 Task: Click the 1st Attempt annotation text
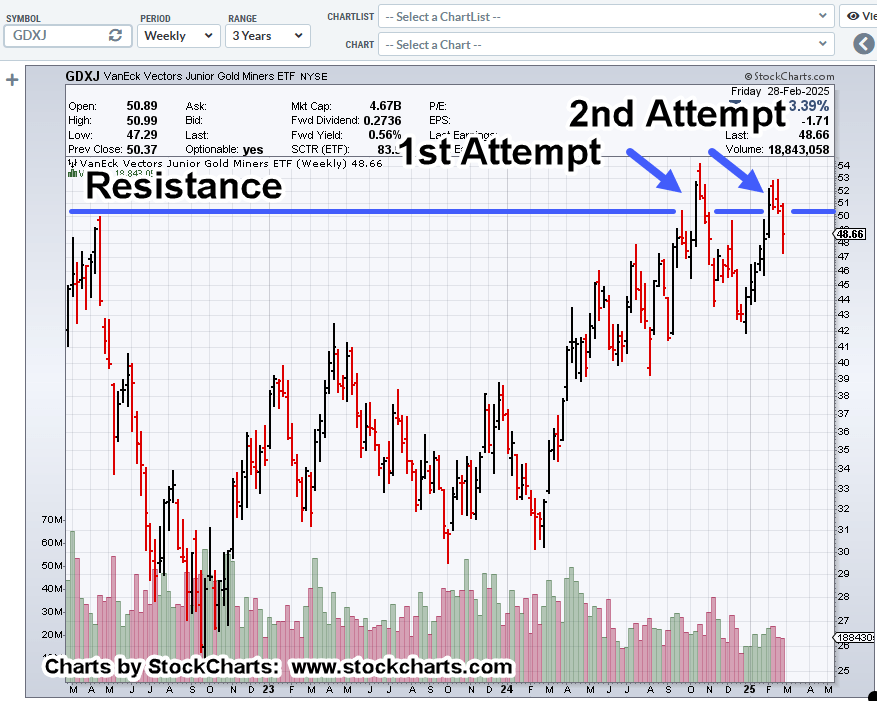pyautogui.click(x=500, y=151)
